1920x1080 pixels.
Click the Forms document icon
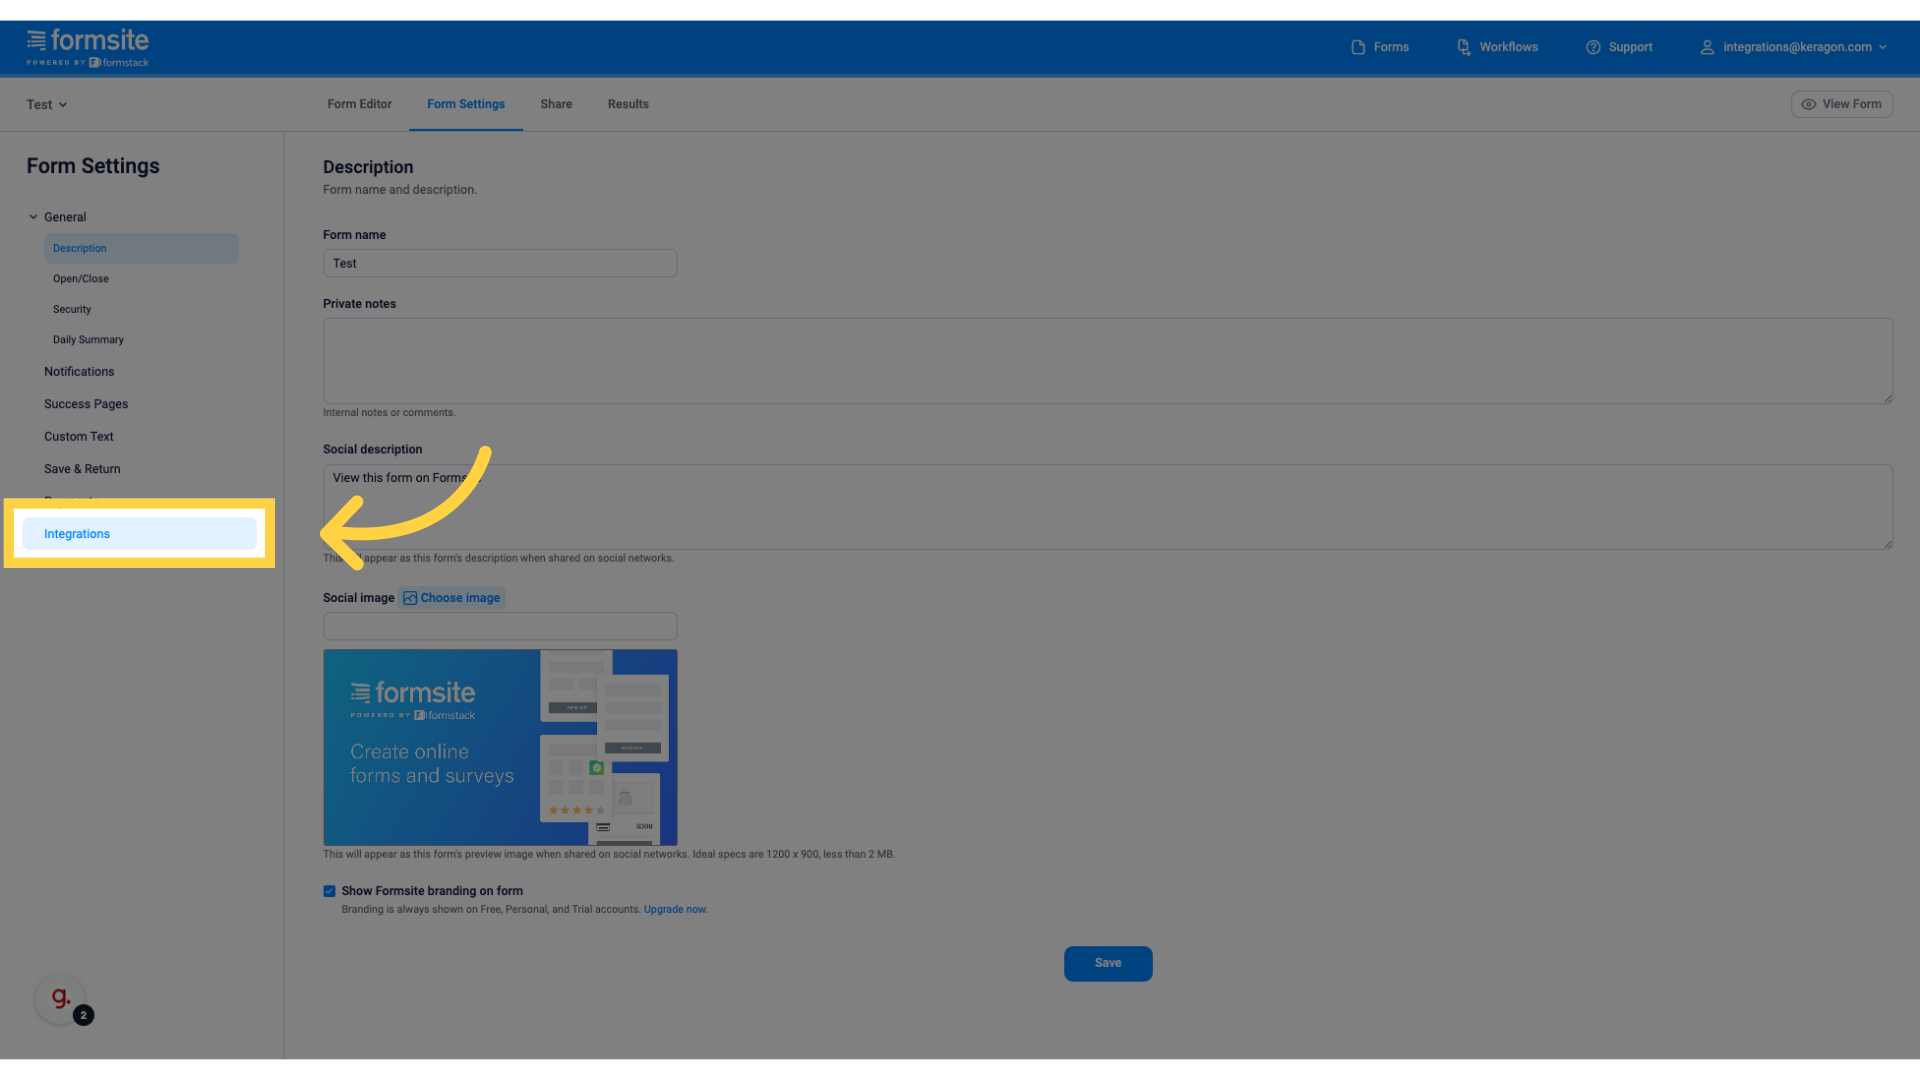pos(1358,47)
